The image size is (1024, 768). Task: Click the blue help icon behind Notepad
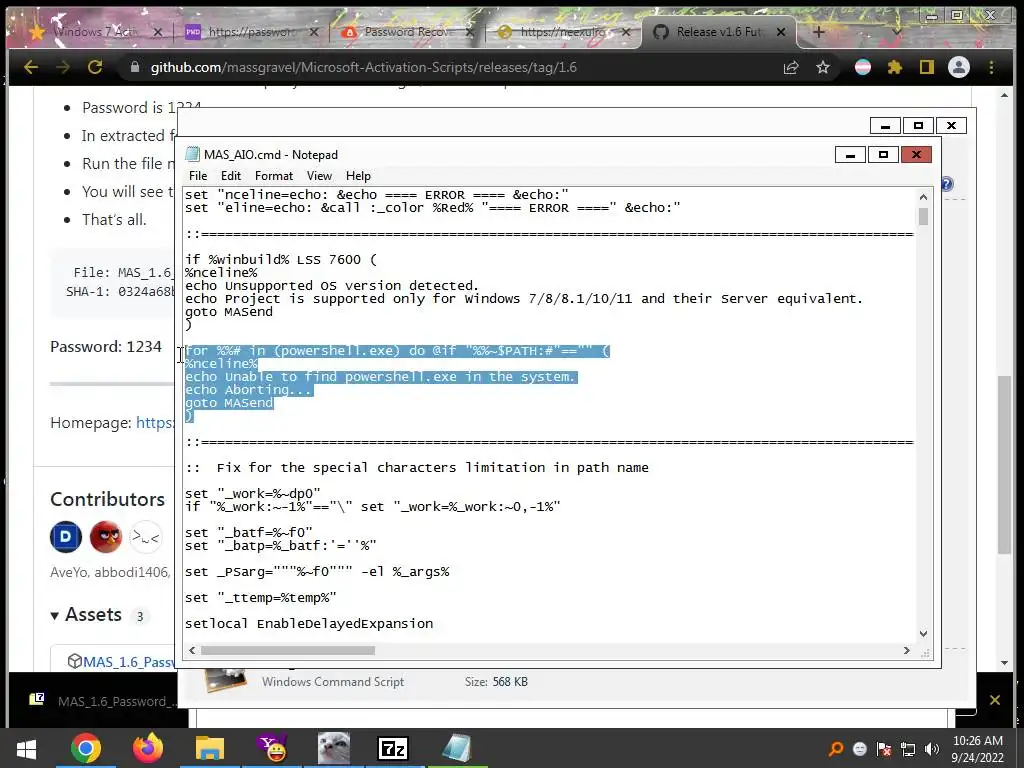[x=947, y=184]
